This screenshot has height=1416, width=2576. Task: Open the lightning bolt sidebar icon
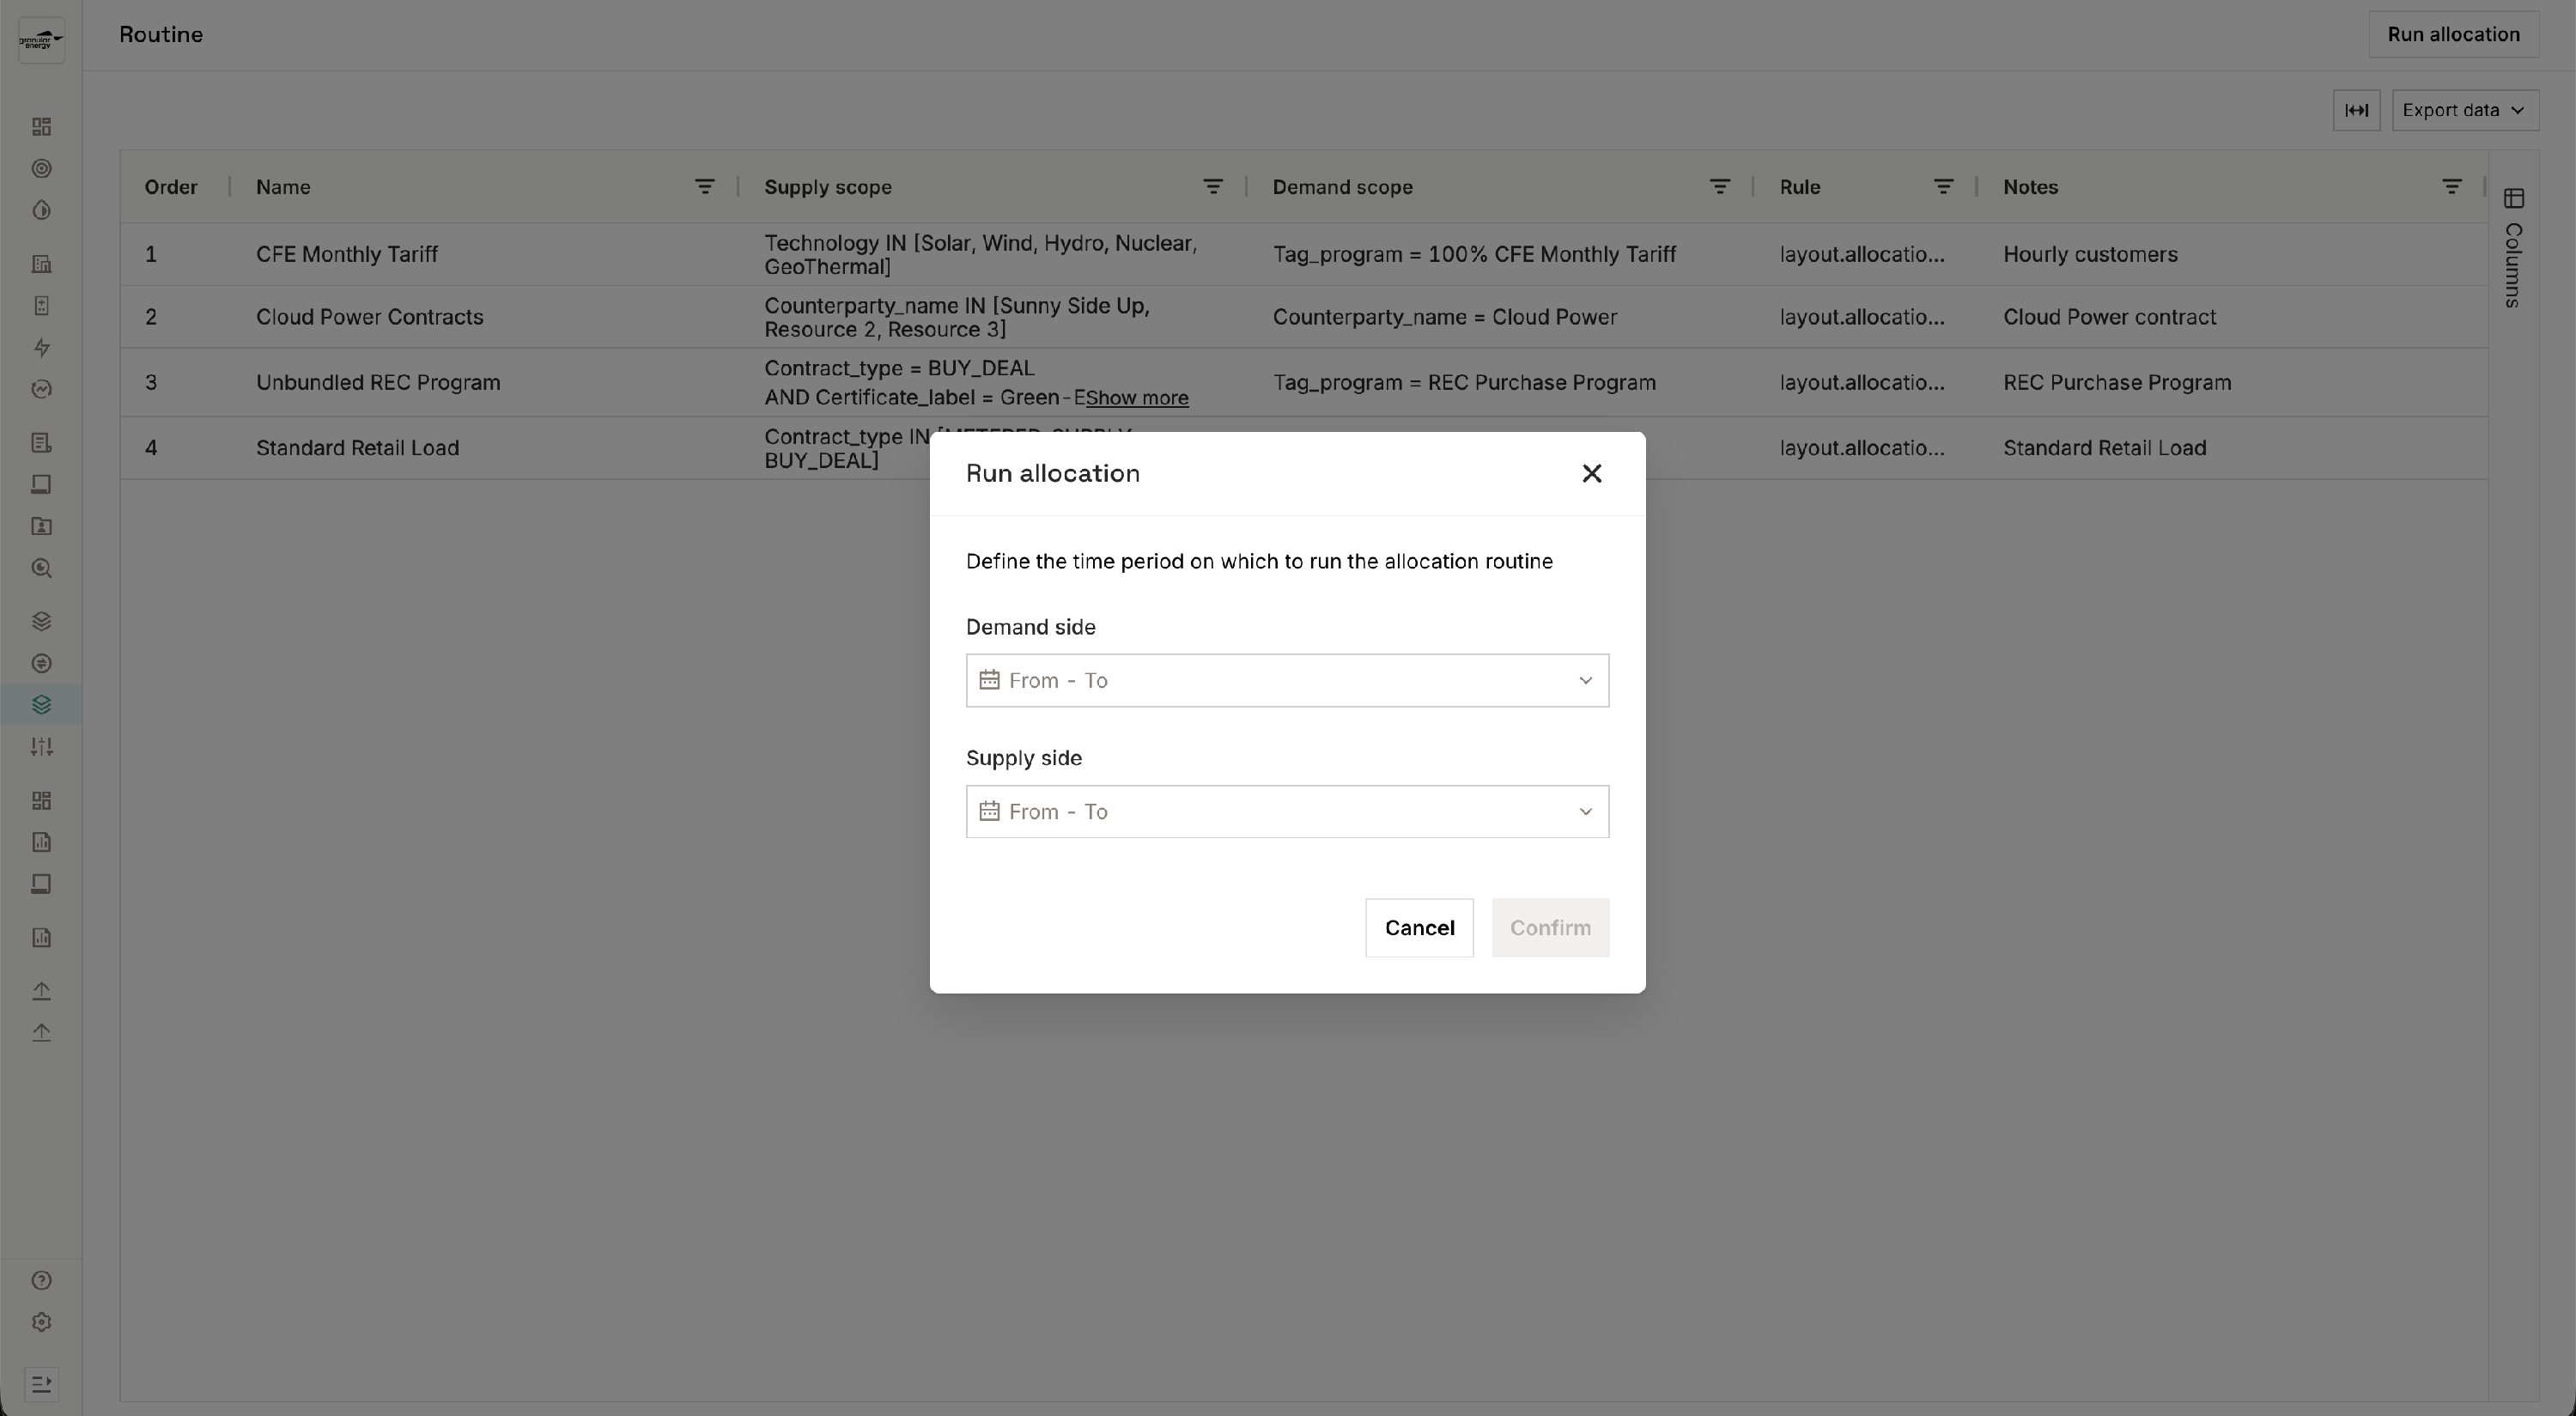41,348
